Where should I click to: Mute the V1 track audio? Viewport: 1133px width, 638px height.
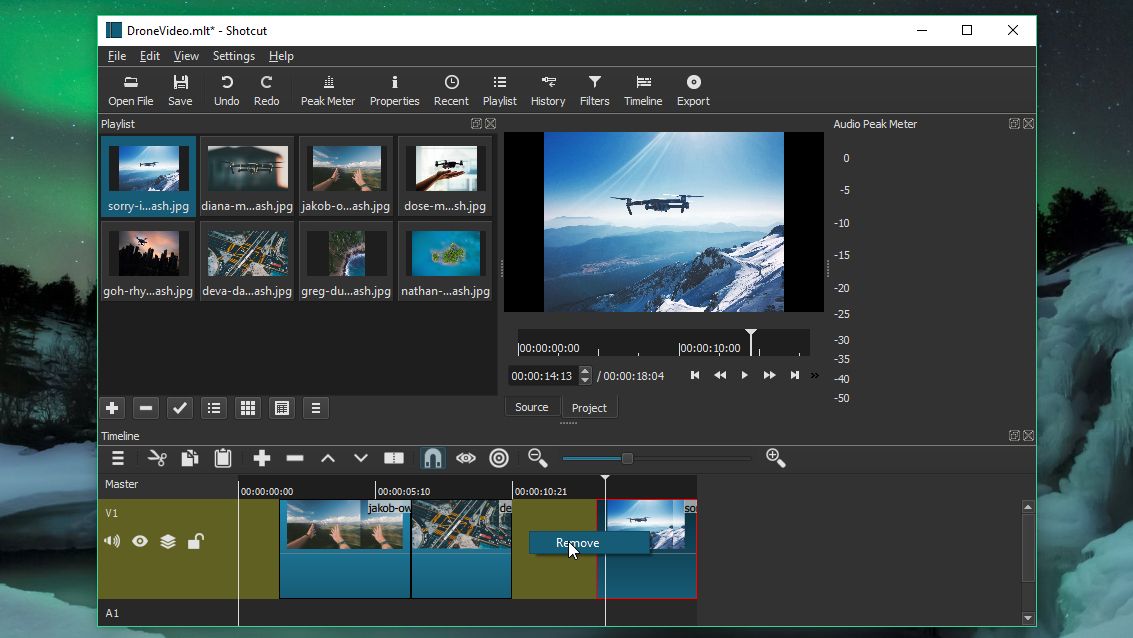coord(111,541)
